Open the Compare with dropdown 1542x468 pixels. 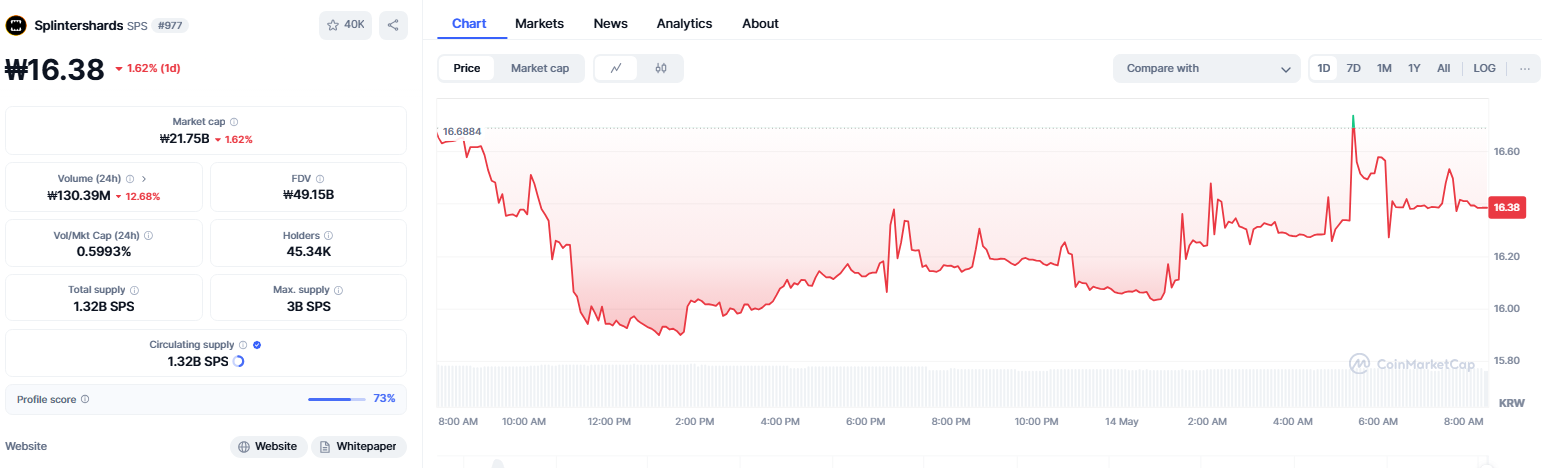tap(1207, 68)
